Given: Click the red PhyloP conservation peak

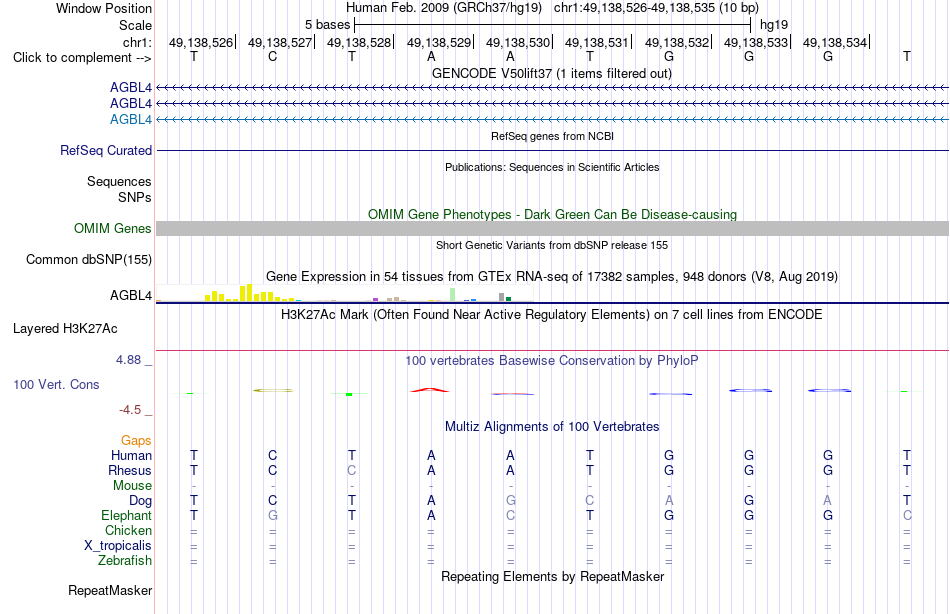Looking at the screenshot, I should (430, 390).
